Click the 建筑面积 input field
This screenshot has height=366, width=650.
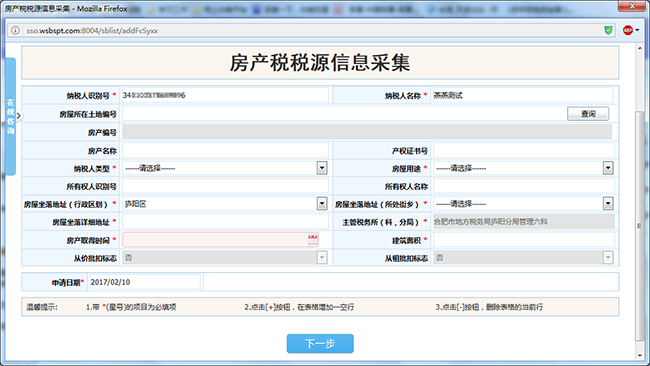coord(523,240)
